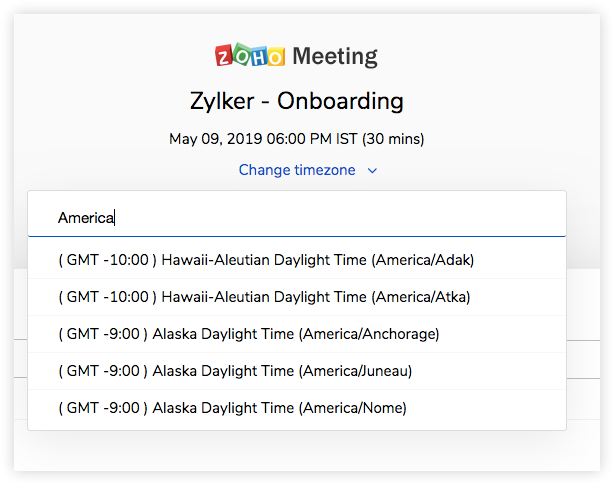This screenshot has width=614, height=485.
Task: Click the red Z tile in Zoho logo
Action: (224, 55)
